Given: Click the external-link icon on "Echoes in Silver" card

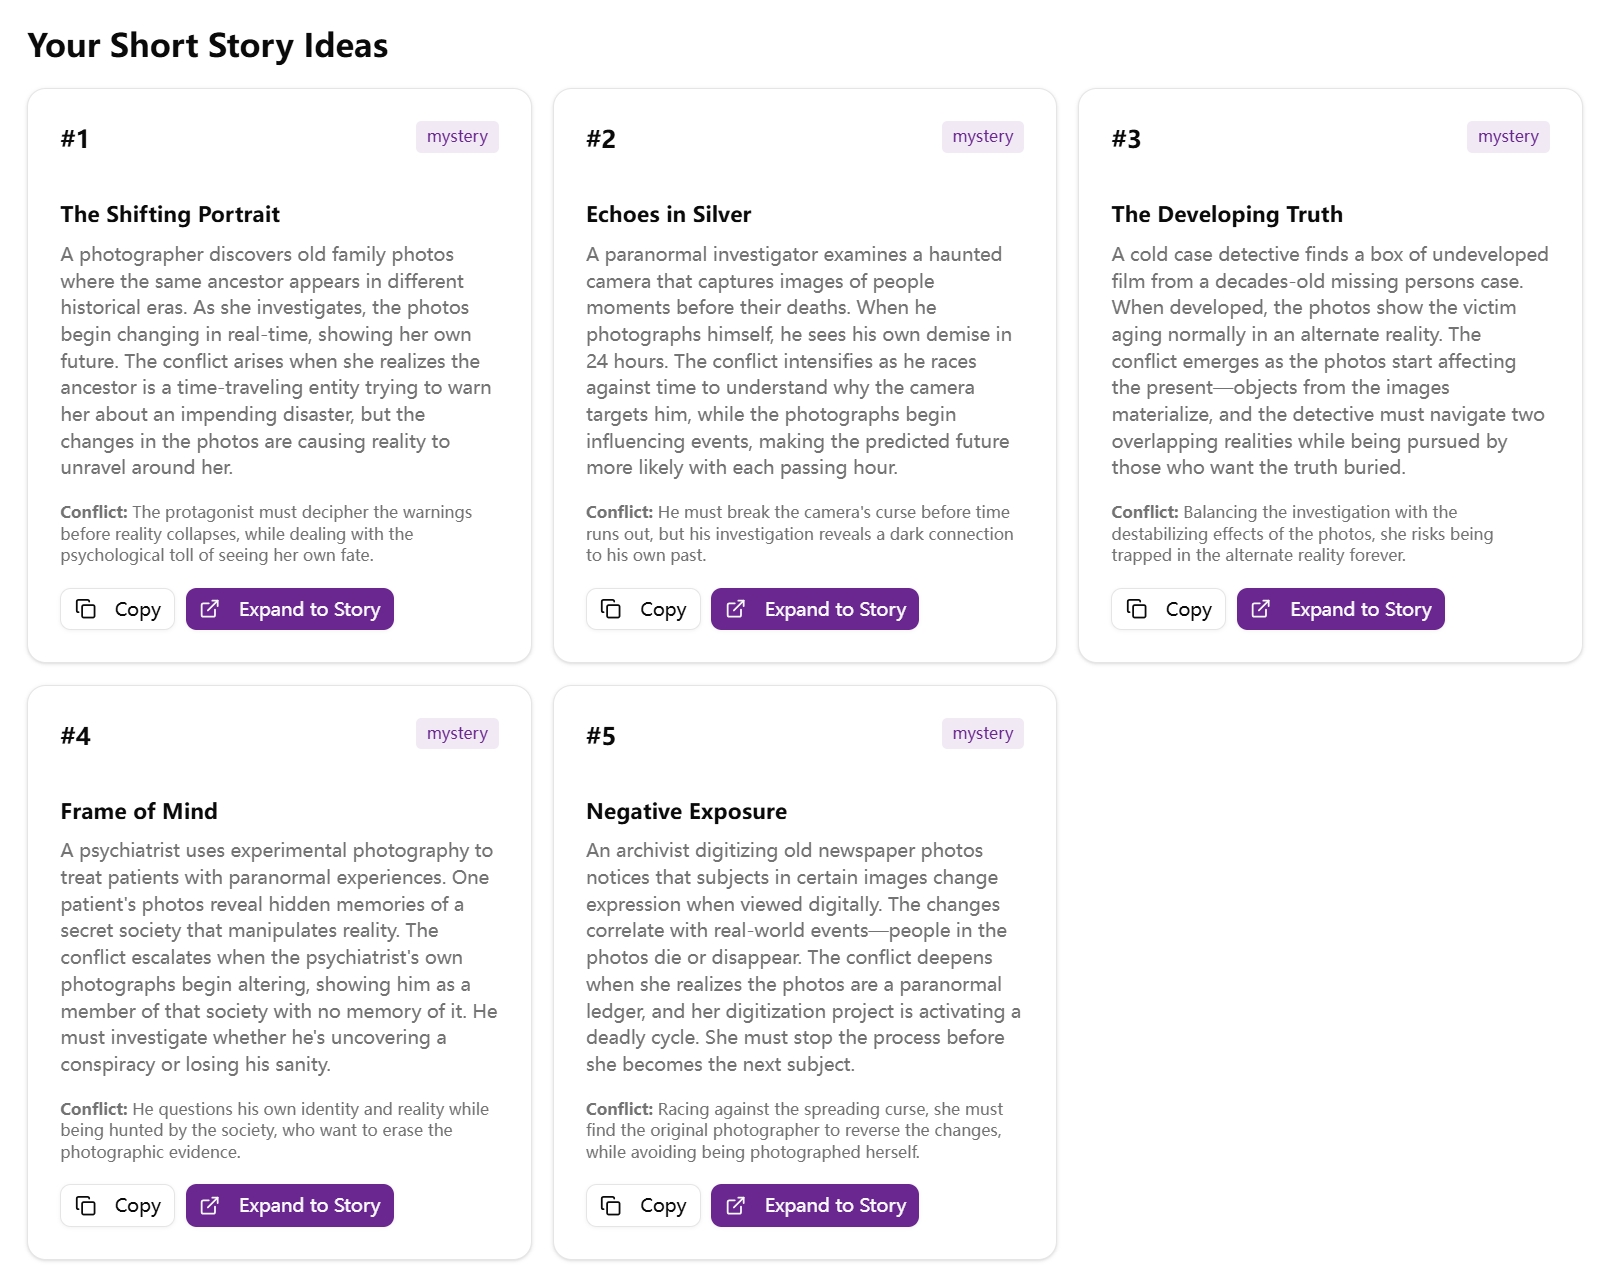Looking at the screenshot, I should [737, 608].
